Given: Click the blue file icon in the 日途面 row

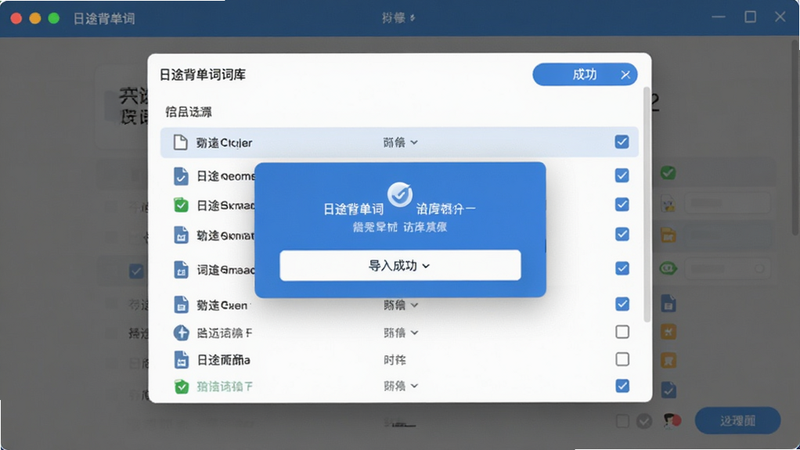Looking at the screenshot, I should [x=181, y=360].
